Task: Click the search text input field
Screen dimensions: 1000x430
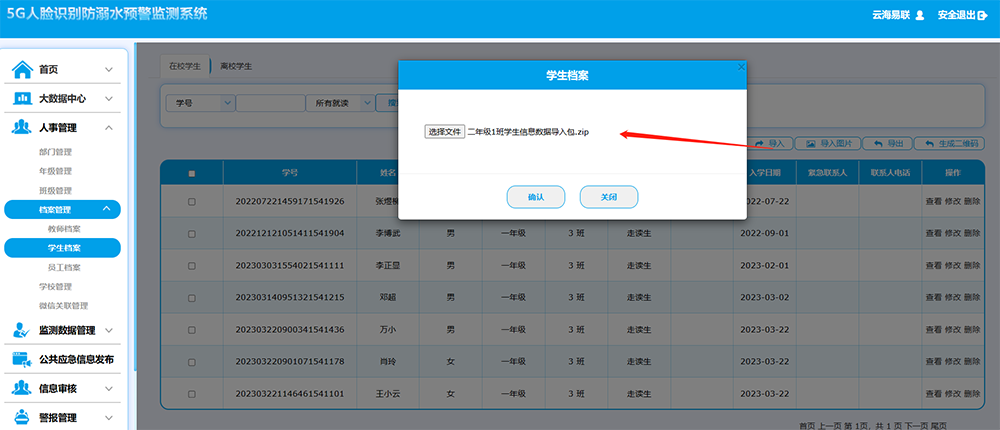Action: pyautogui.click(x=270, y=103)
